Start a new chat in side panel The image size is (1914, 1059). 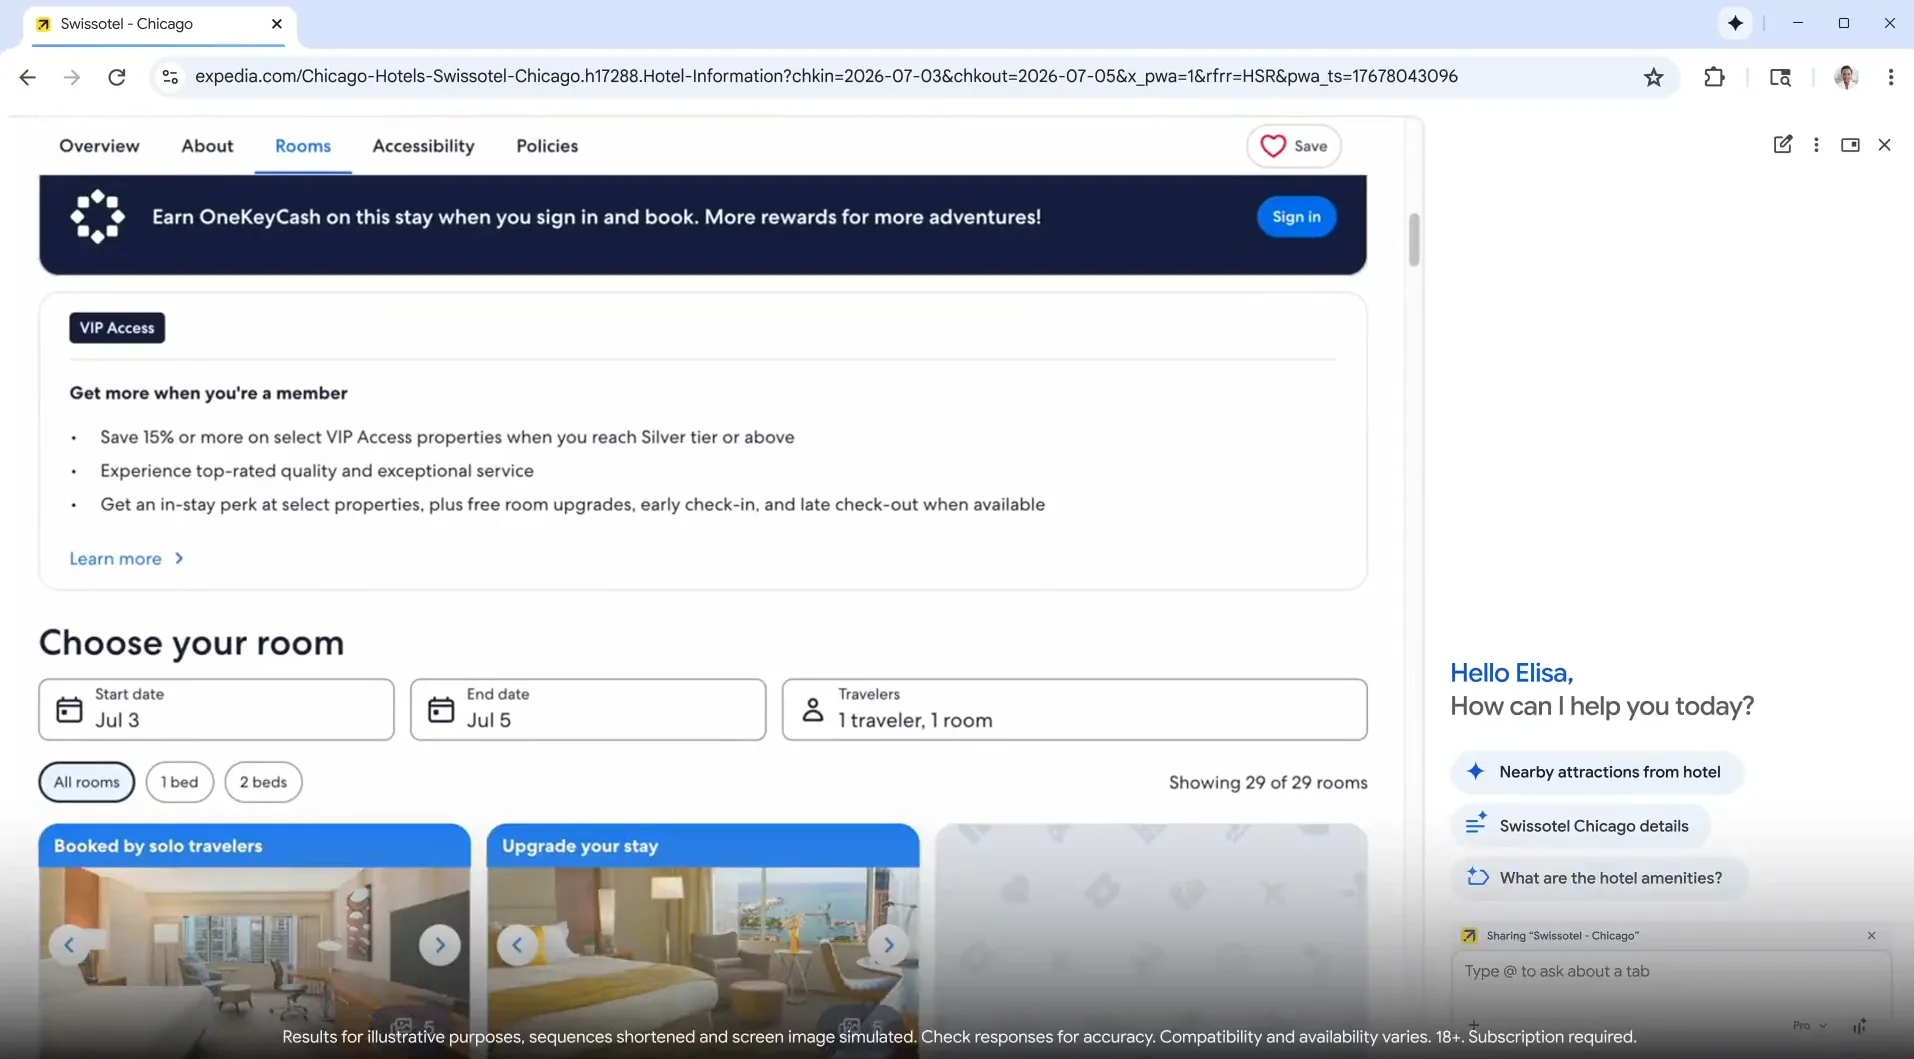pos(1782,145)
